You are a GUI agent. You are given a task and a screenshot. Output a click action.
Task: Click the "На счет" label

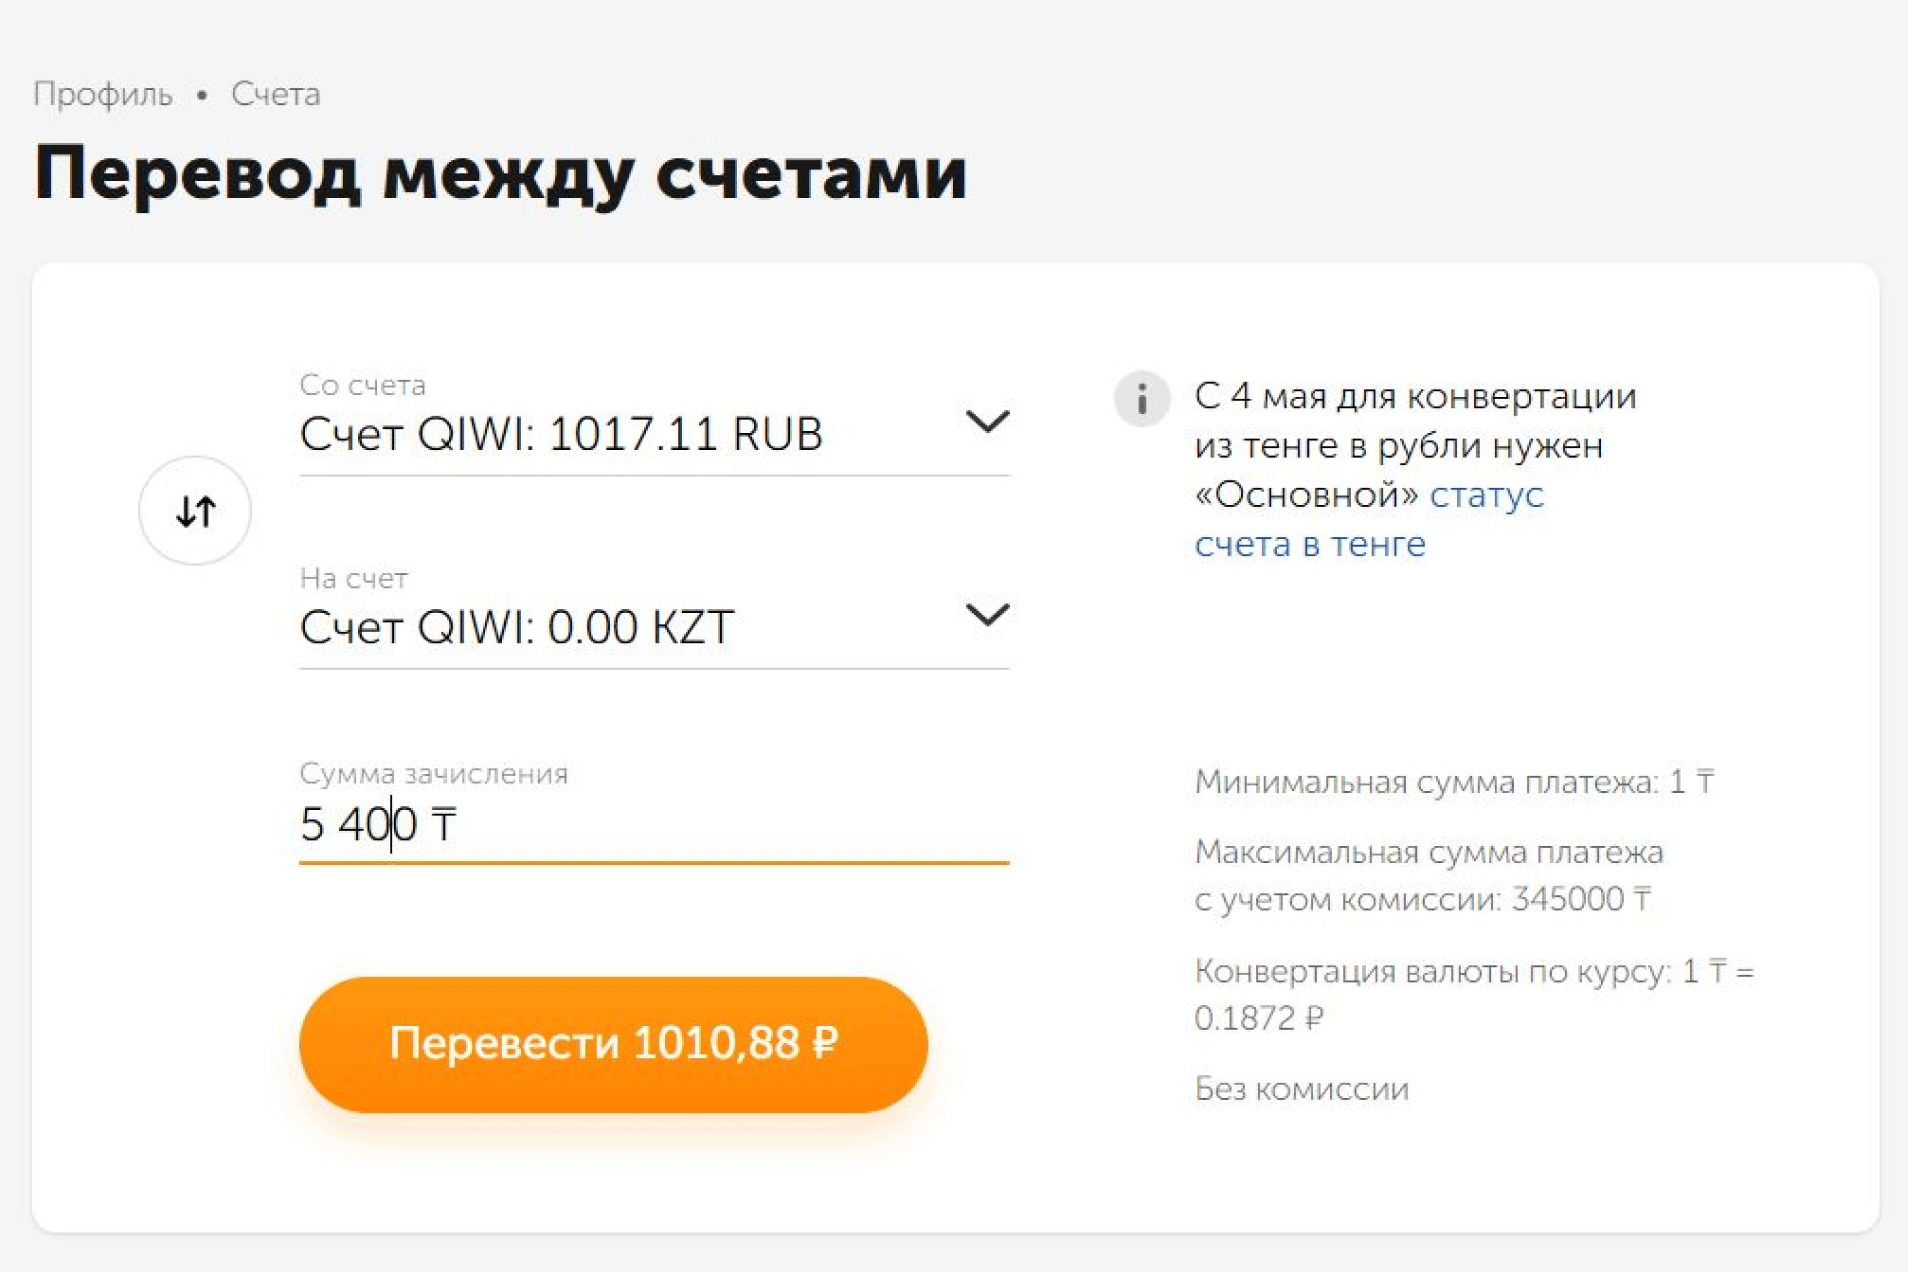point(353,578)
